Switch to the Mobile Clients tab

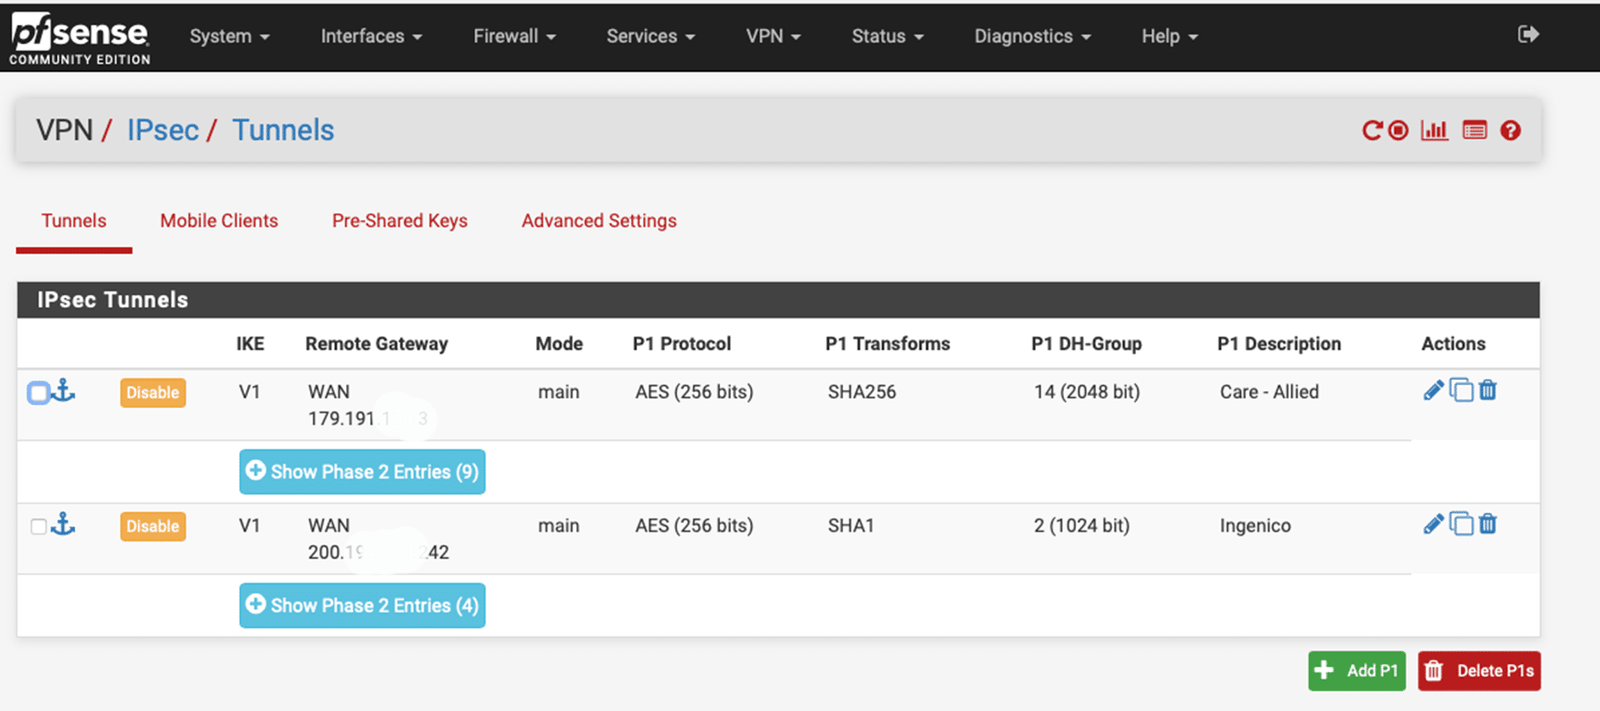click(219, 221)
